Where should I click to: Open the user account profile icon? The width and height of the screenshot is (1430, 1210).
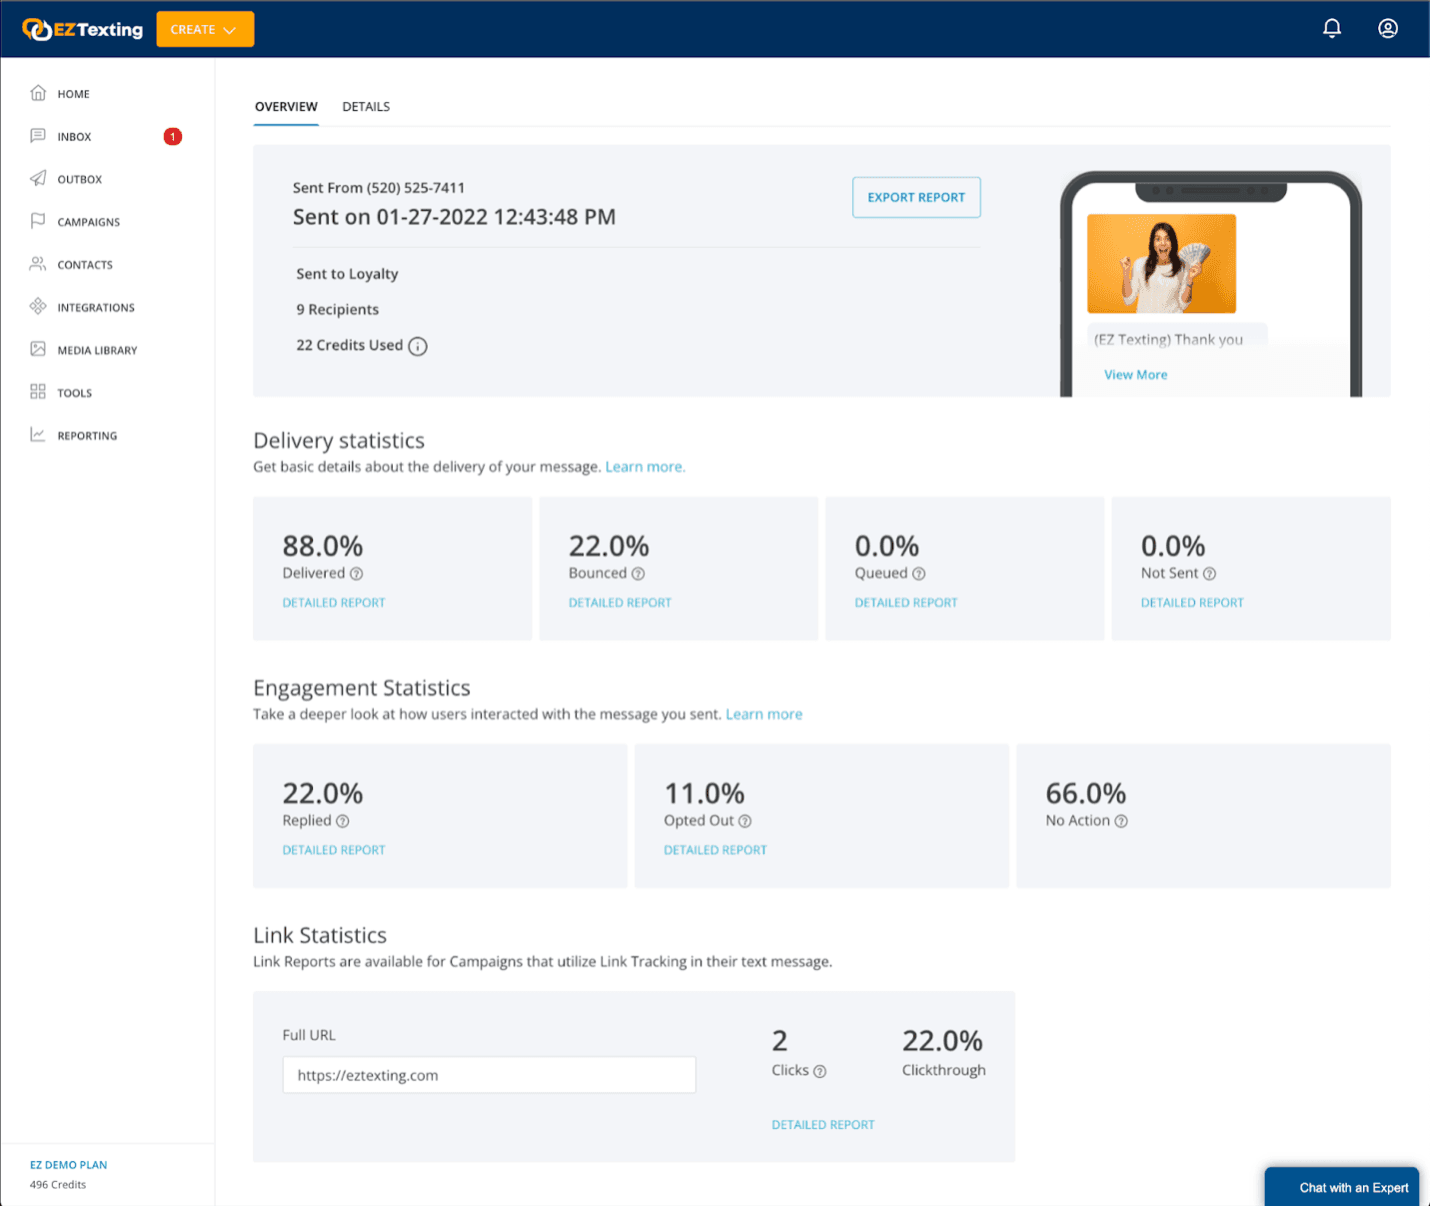tap(1387, 29)
